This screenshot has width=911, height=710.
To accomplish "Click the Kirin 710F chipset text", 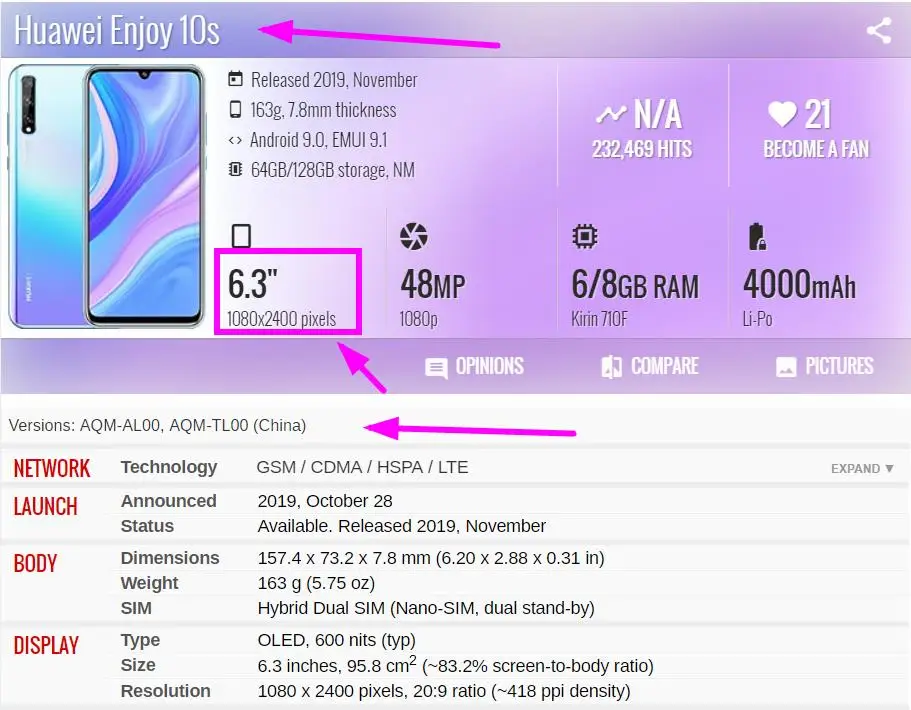I will click(600, 319).
